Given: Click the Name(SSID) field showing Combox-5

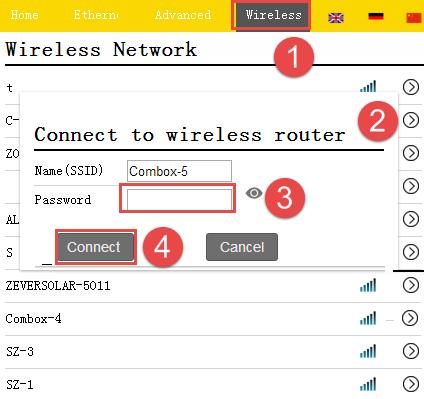Looking at the screenshot, I should point(179,171).
